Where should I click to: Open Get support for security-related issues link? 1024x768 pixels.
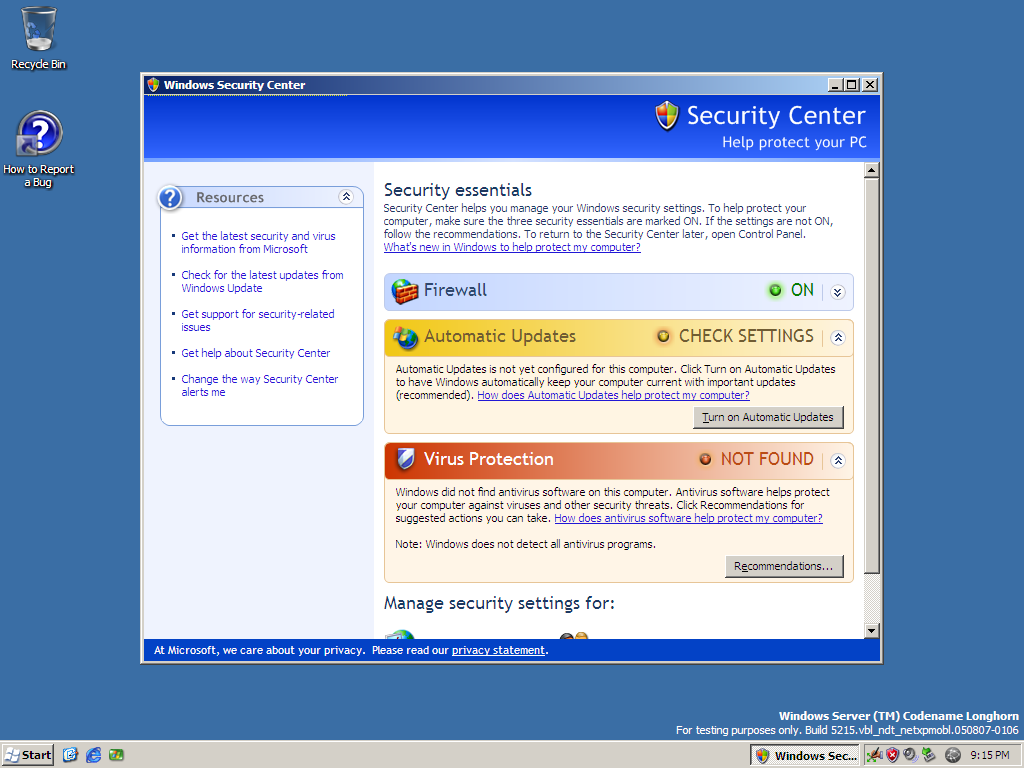[257, 321]
